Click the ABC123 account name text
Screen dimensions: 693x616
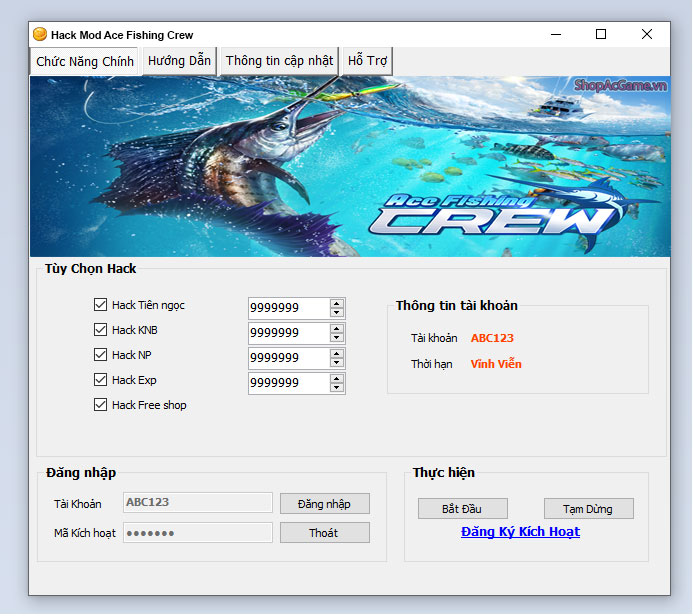click(492, 338)
